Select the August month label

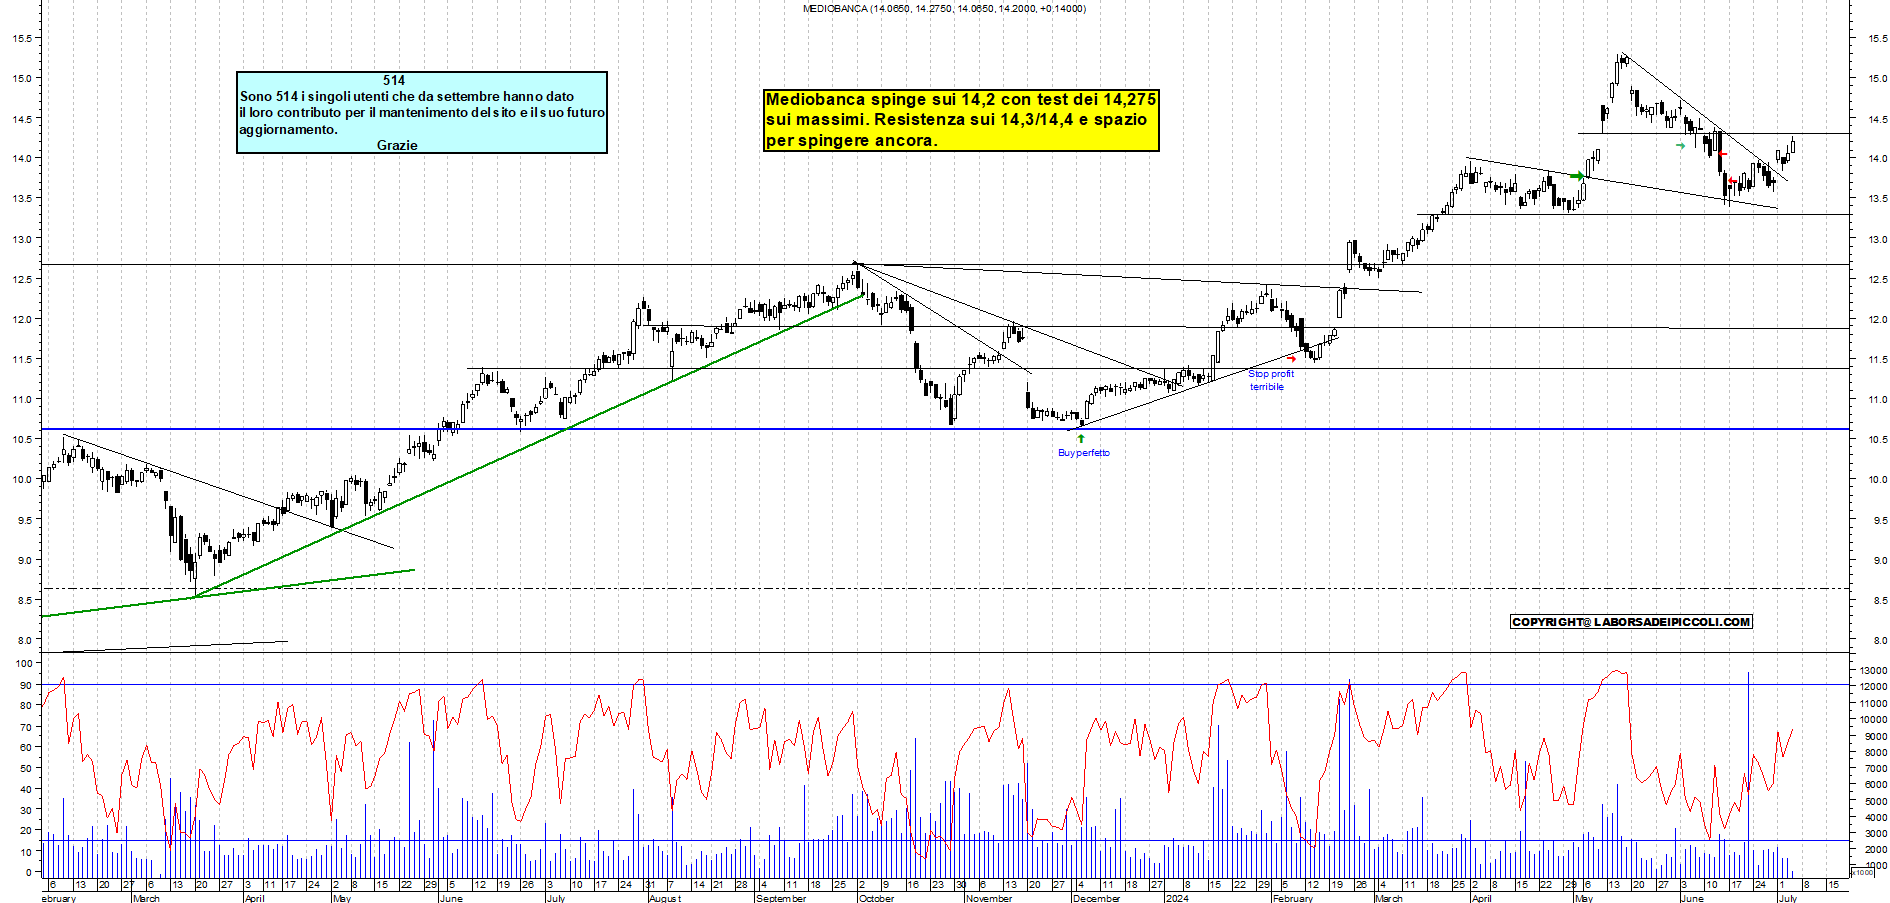pos(665,898)
